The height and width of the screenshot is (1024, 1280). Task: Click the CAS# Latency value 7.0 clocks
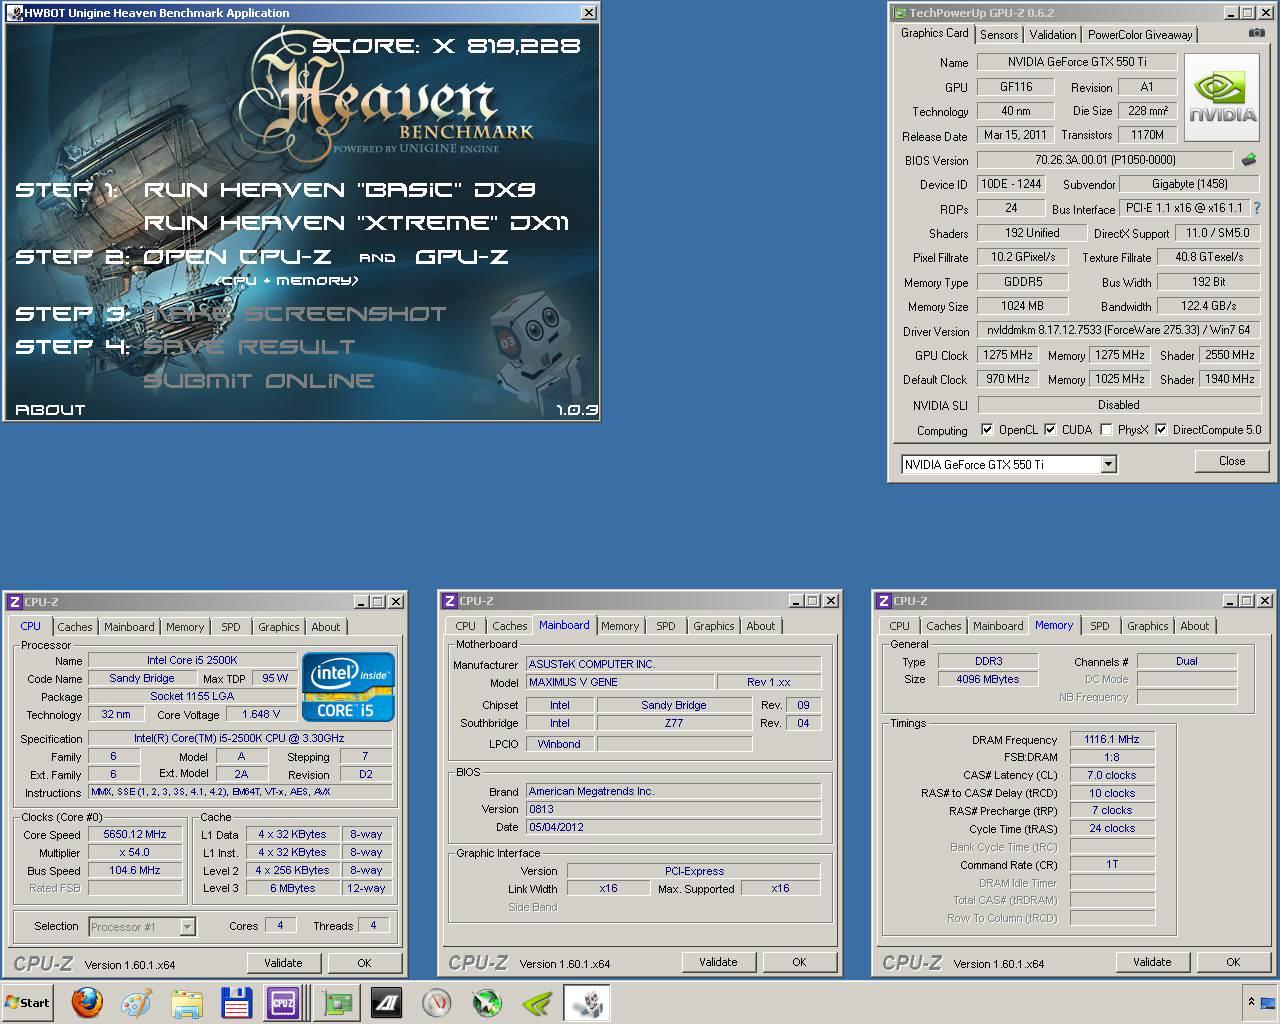[x=1112, y=775]
